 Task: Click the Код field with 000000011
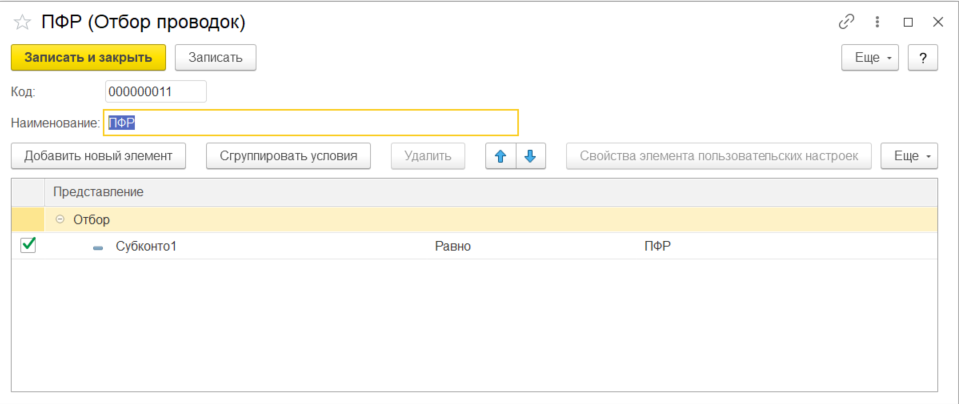tap(155, 92)
